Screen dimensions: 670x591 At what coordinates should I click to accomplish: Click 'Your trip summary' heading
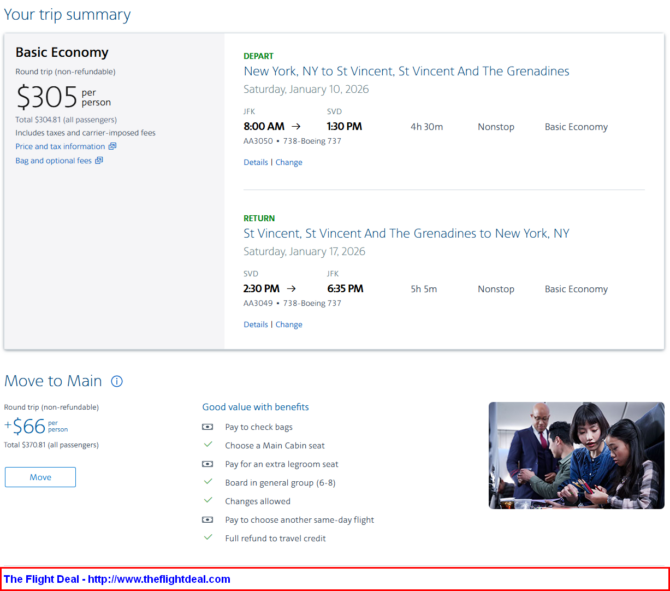(x=68, y=15)
